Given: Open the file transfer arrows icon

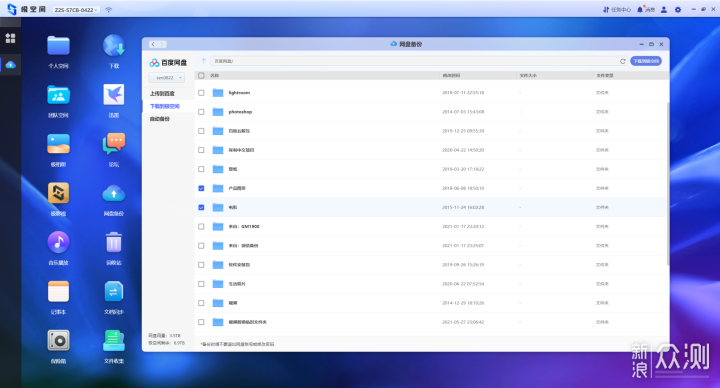Looking at the screenshot, I should (114, 292).
